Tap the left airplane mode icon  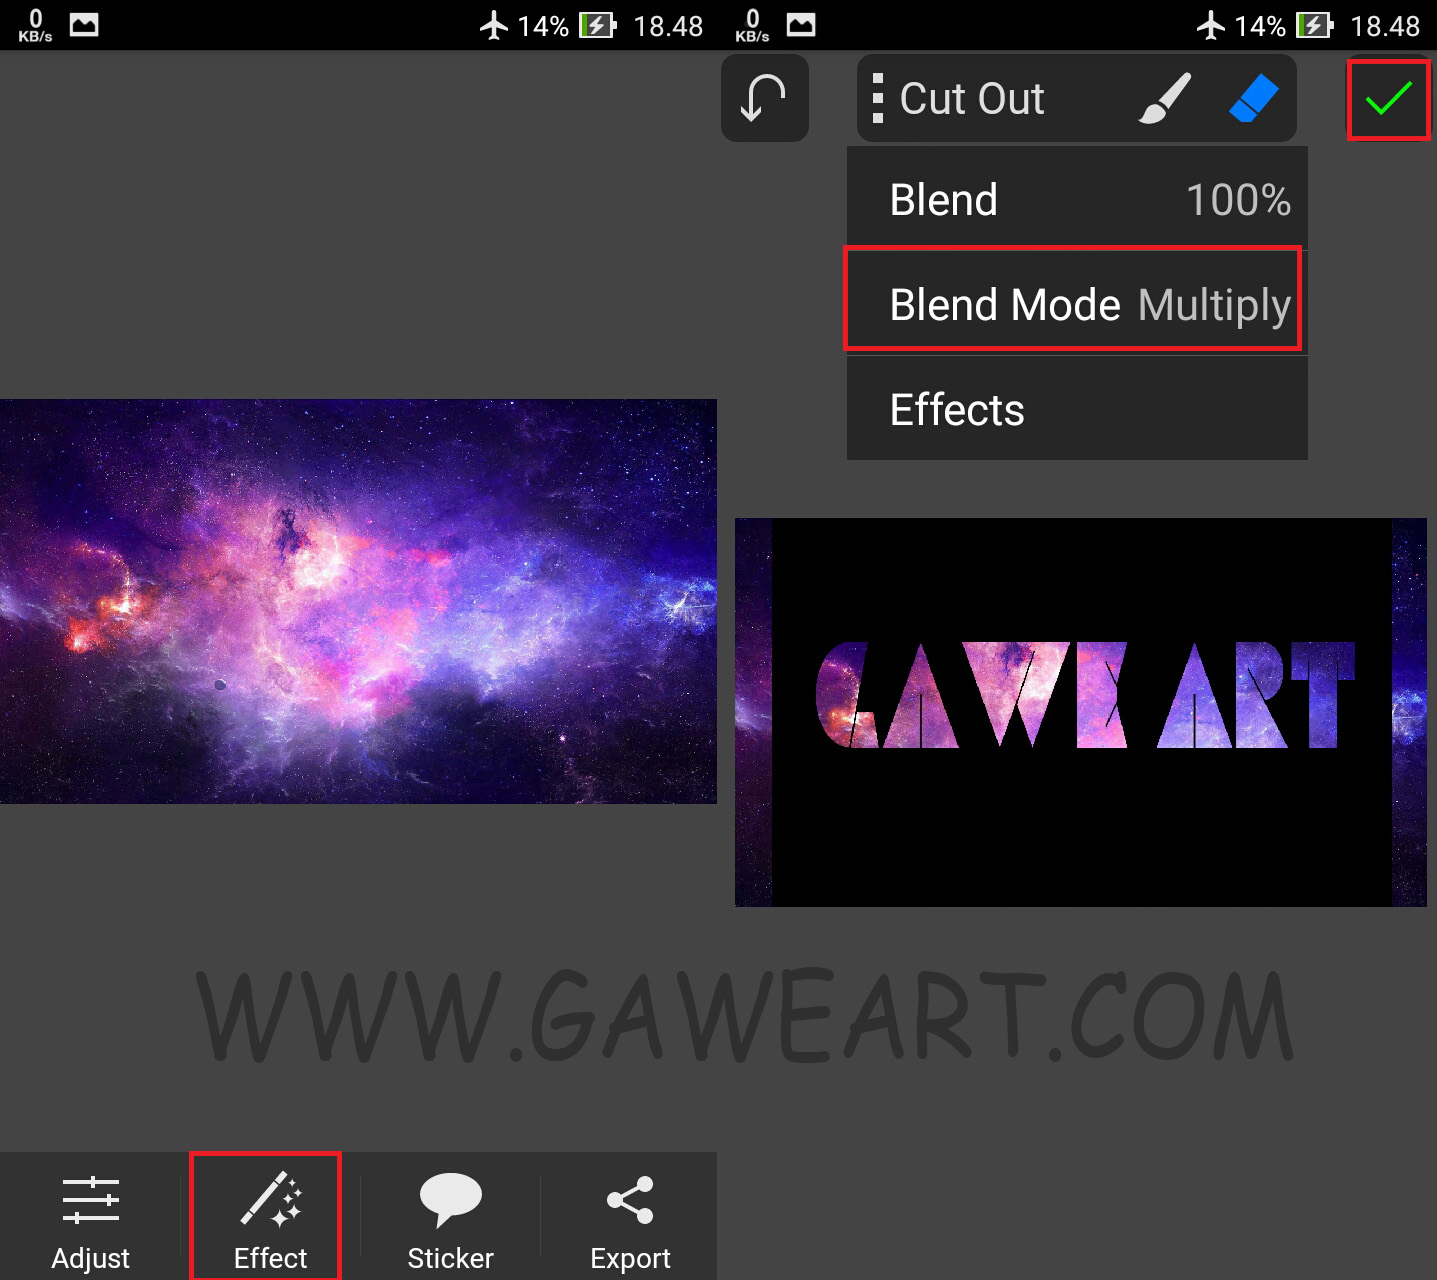coord(493,25)
